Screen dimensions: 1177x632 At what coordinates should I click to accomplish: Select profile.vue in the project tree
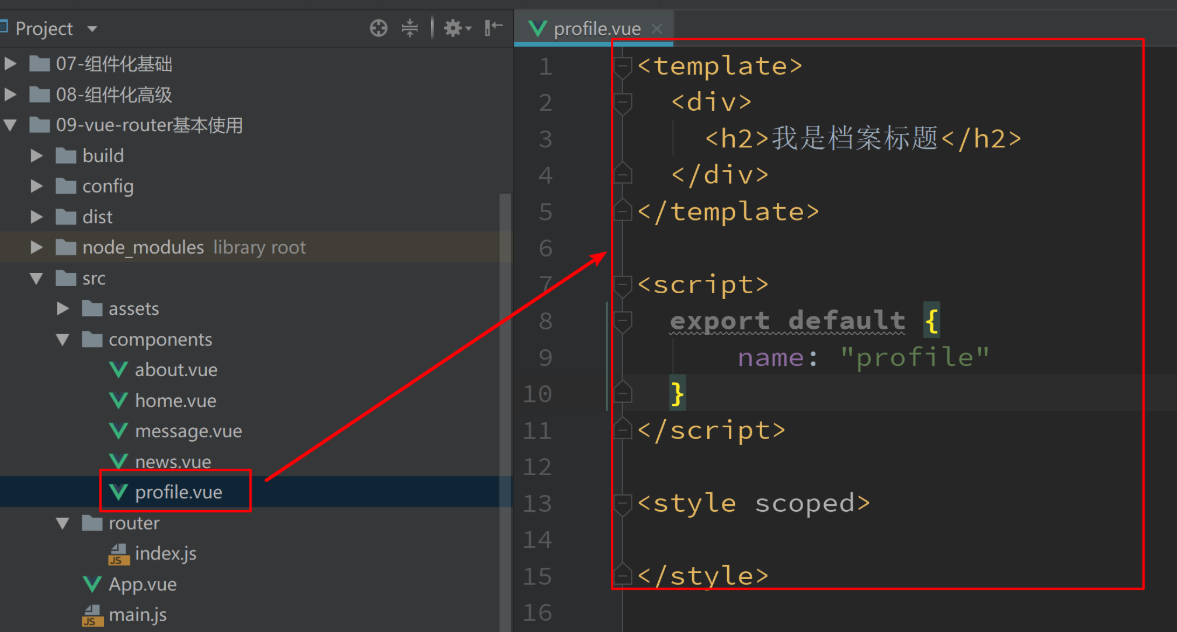(x=179, y=492)
